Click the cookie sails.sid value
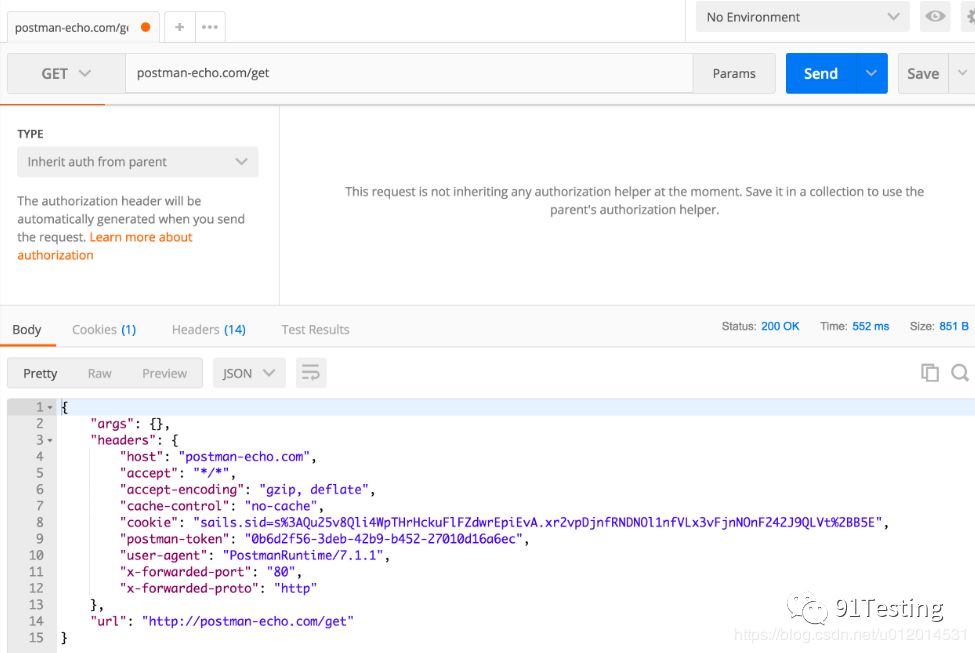Screen dimensions: 975x653 (x=537, y=522)
